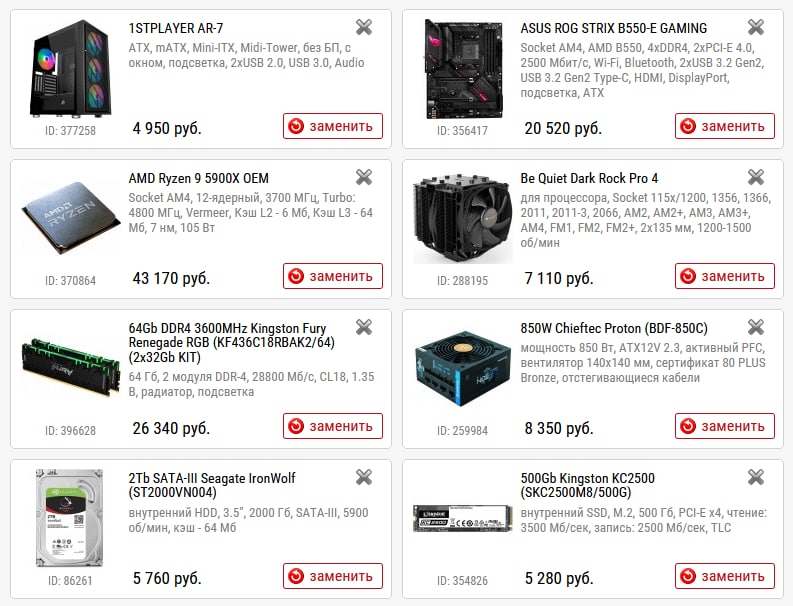
Task: Replace the Dark Rock Pro 4 cooler
Action: pyautogui.click(x=725, y=276)
